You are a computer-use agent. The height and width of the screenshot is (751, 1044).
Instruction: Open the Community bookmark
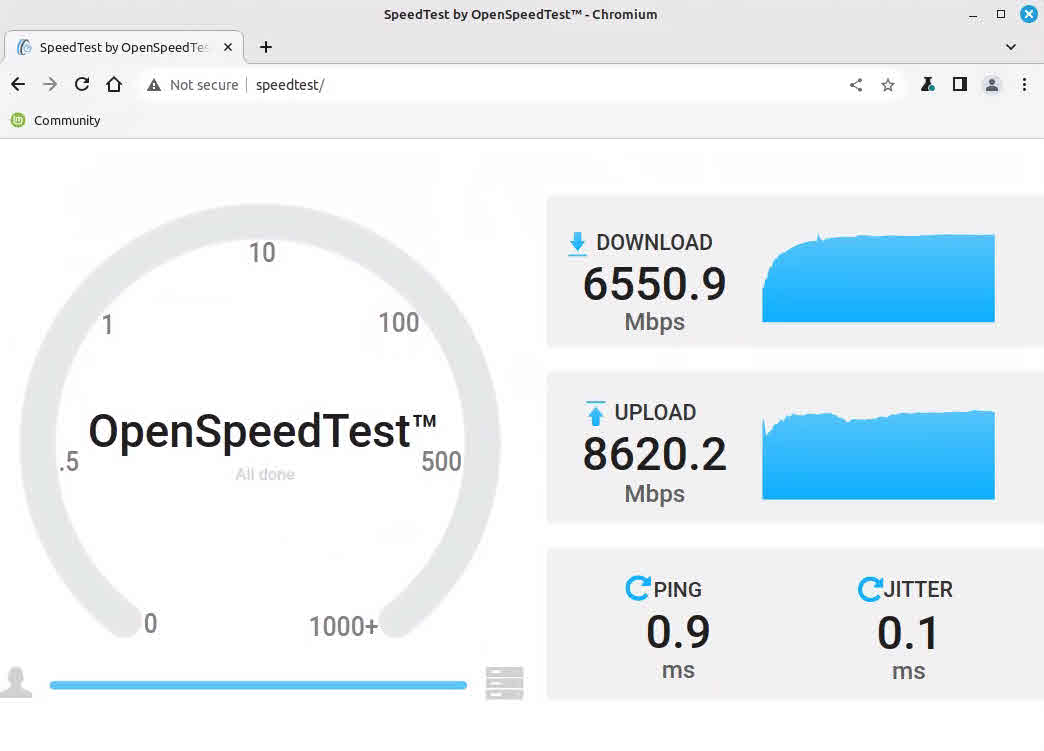(x=56, y=120)
